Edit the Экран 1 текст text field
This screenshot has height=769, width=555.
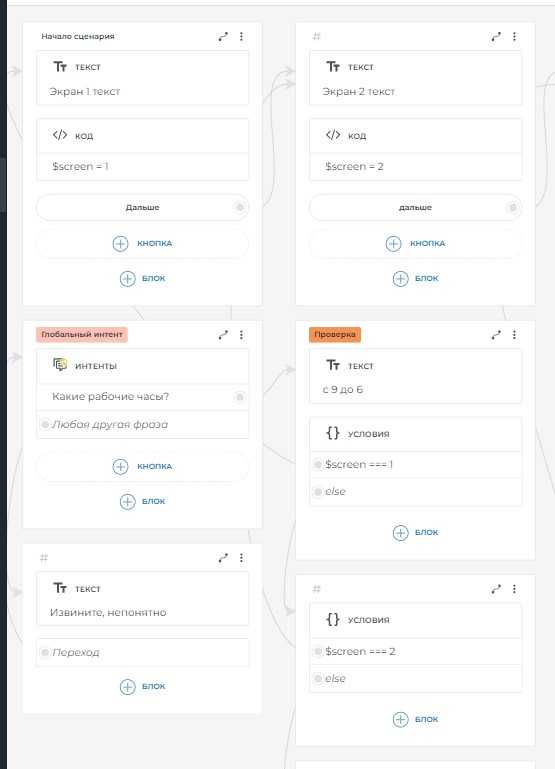pyautogui.click(x=142, y=91)
